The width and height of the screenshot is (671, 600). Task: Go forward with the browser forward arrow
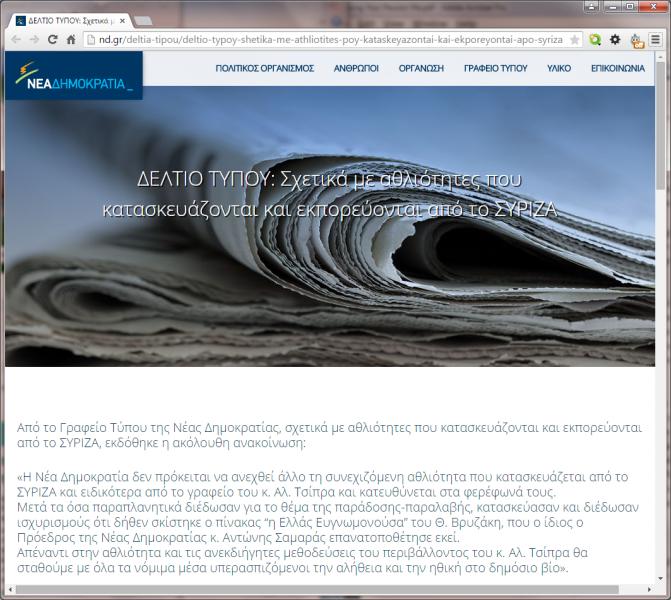click(34, 40)
